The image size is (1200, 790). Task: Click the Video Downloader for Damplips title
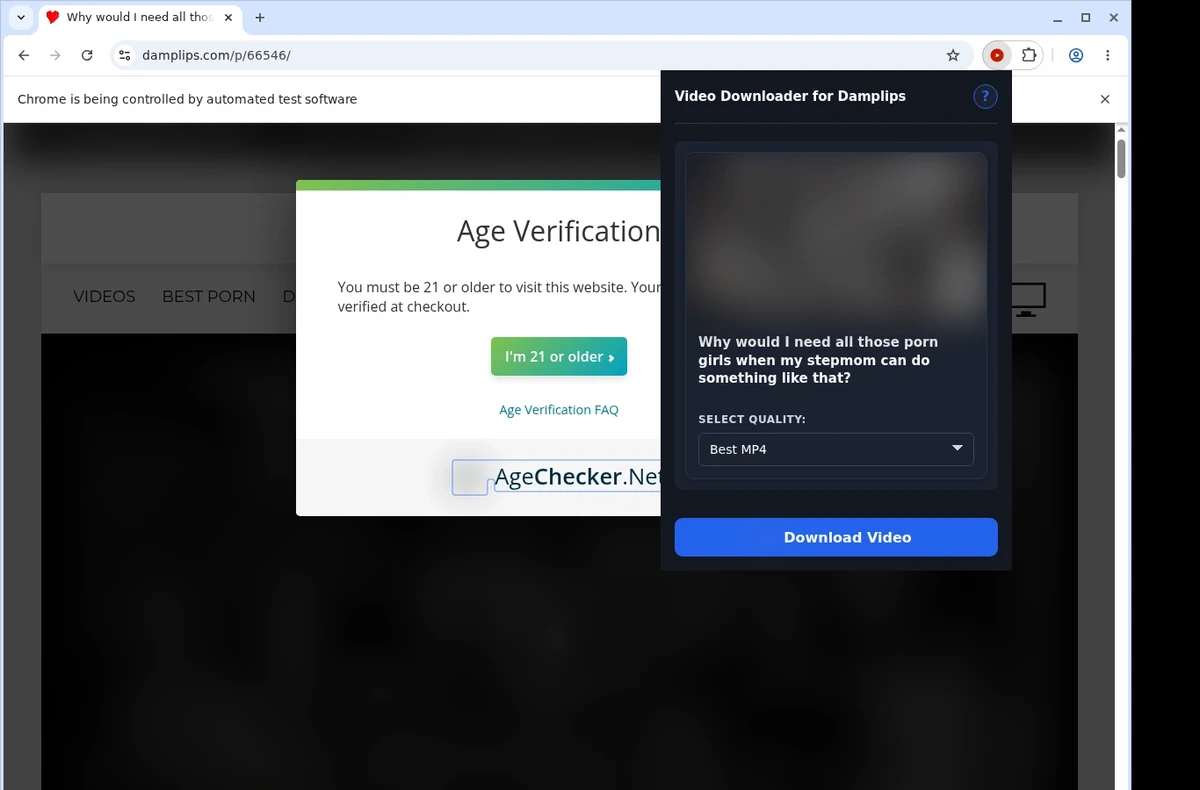click(790, 96)
